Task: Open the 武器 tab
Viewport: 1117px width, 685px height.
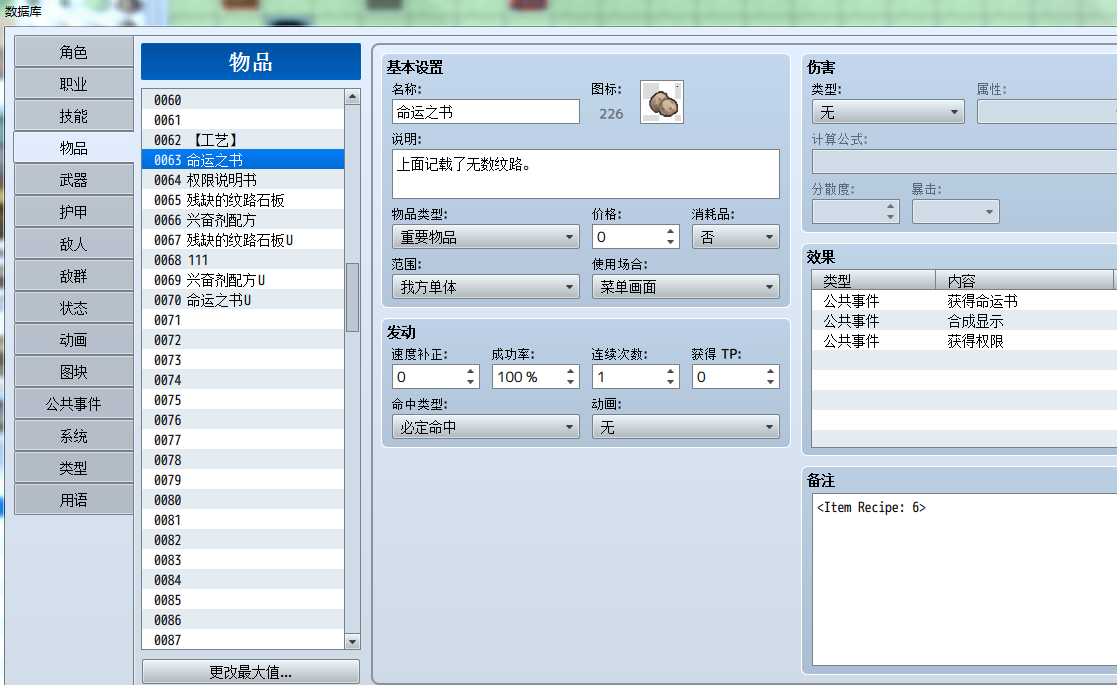Action: [x=73, y=180]
